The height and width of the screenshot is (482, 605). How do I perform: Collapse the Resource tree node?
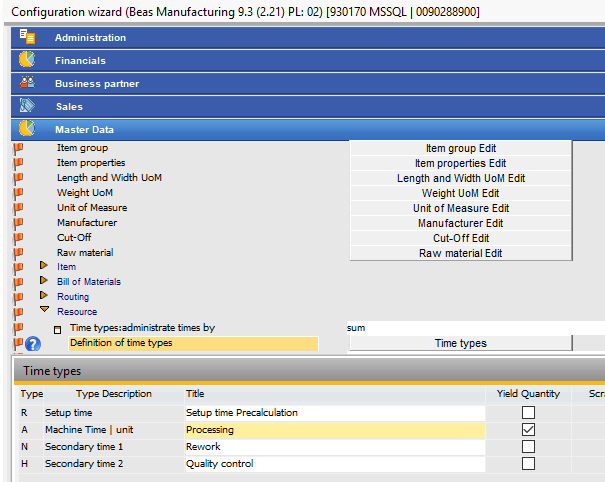tap(43, 311)
